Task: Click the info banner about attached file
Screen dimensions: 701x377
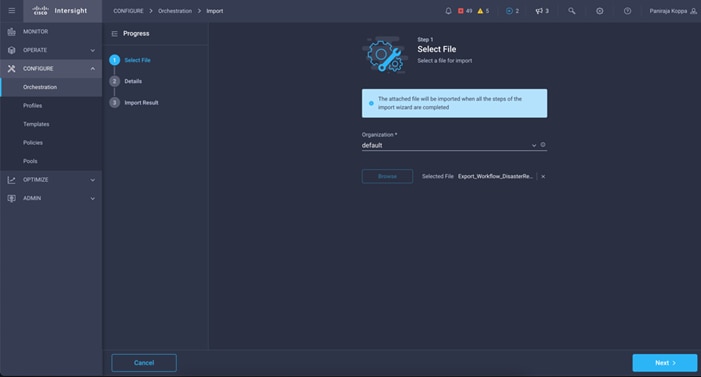Action: click(454, 103)
